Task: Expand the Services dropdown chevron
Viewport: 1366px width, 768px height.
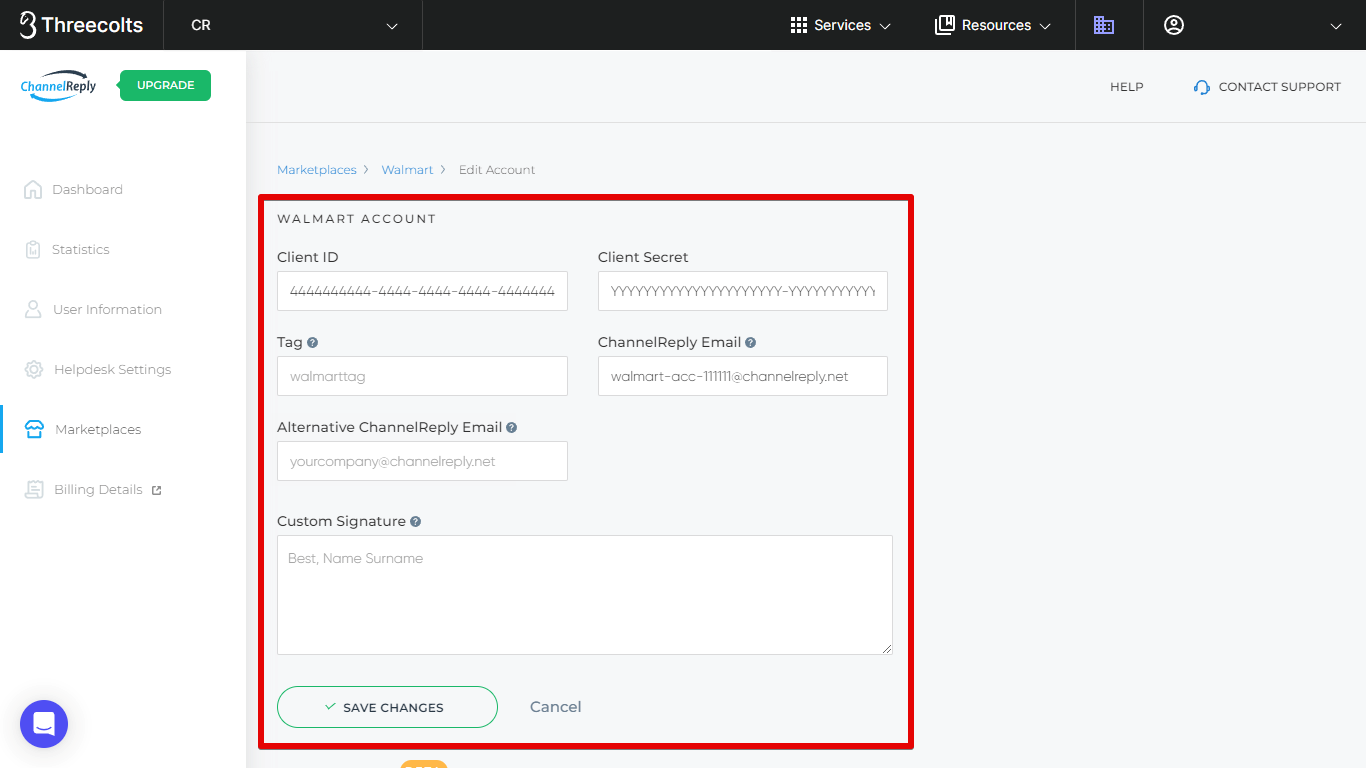Action: [885, 26]
